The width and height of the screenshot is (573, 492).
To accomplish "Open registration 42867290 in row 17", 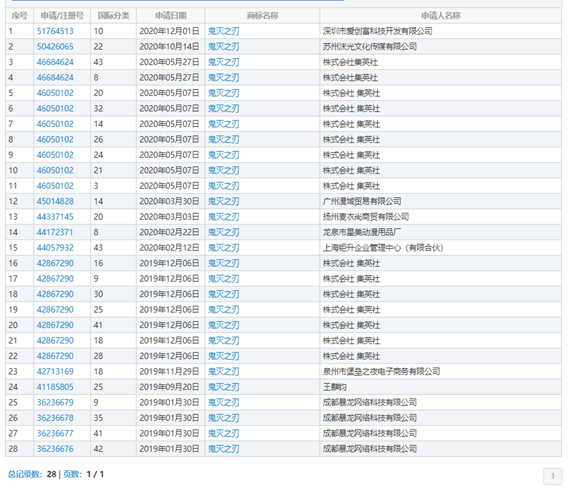I will [55, 279].
